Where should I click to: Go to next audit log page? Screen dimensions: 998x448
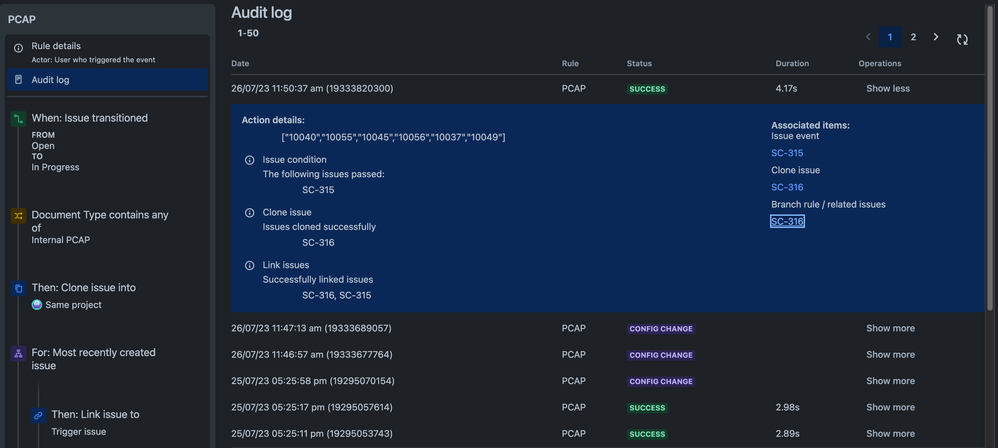coord(936,37)
